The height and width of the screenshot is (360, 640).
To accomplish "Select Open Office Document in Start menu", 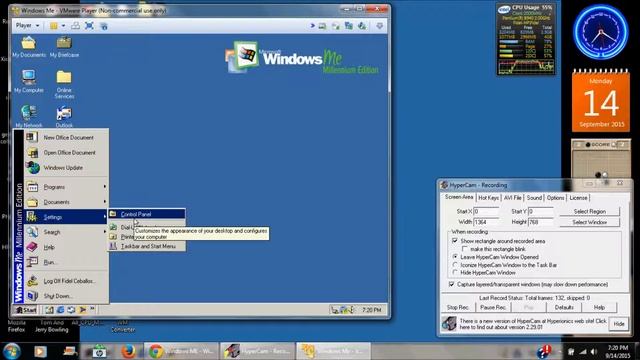I will 66,153.
